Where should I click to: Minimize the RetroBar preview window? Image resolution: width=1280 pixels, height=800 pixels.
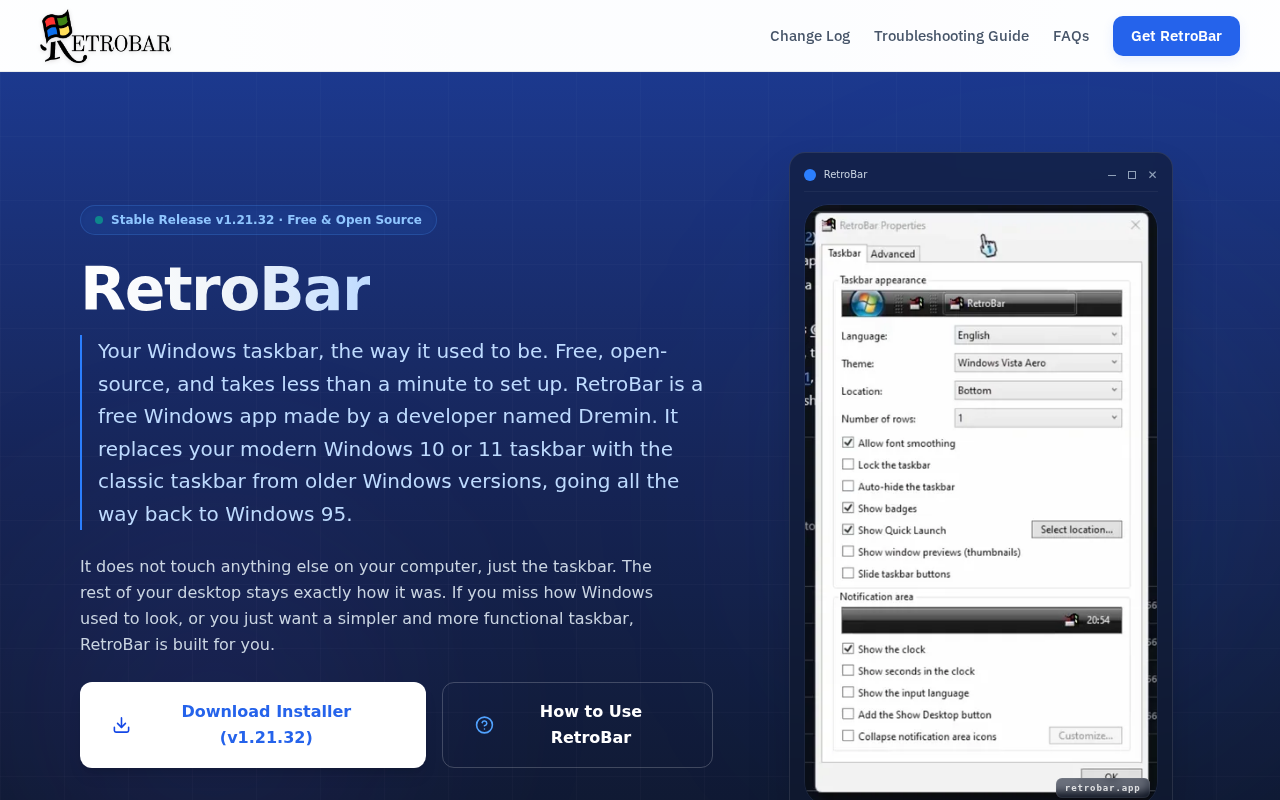1112,175
